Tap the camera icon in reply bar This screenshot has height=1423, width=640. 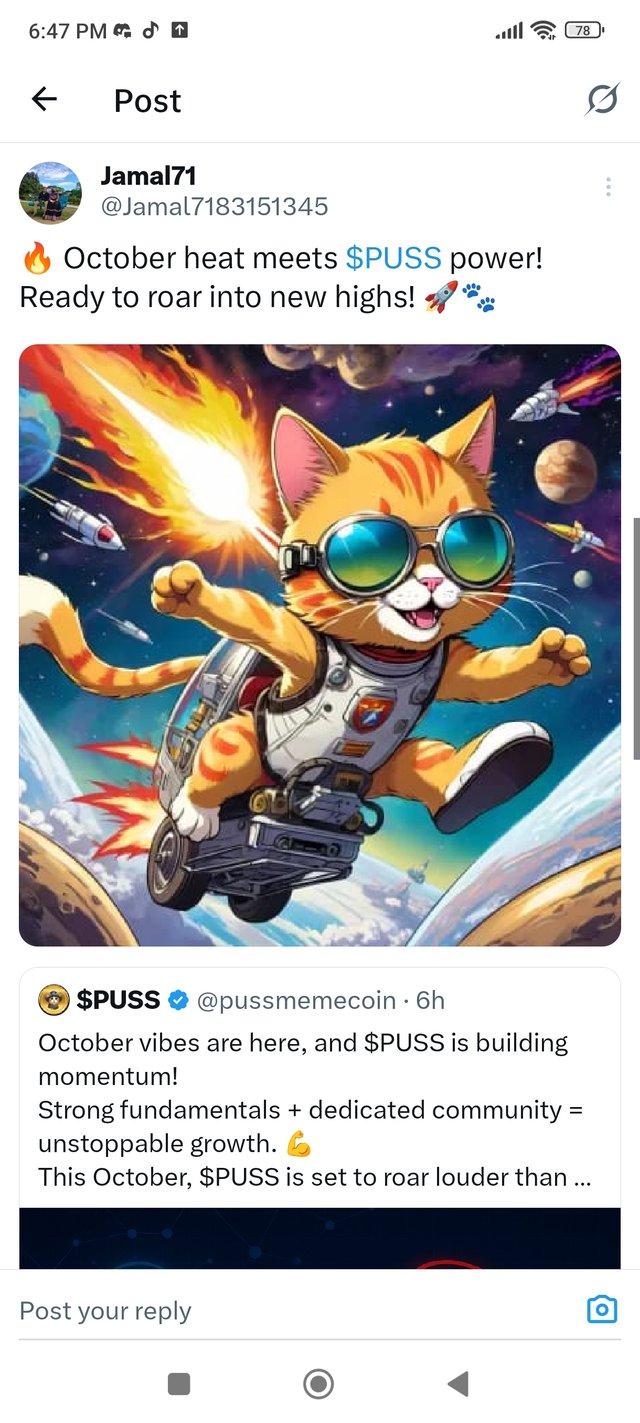602,1309
